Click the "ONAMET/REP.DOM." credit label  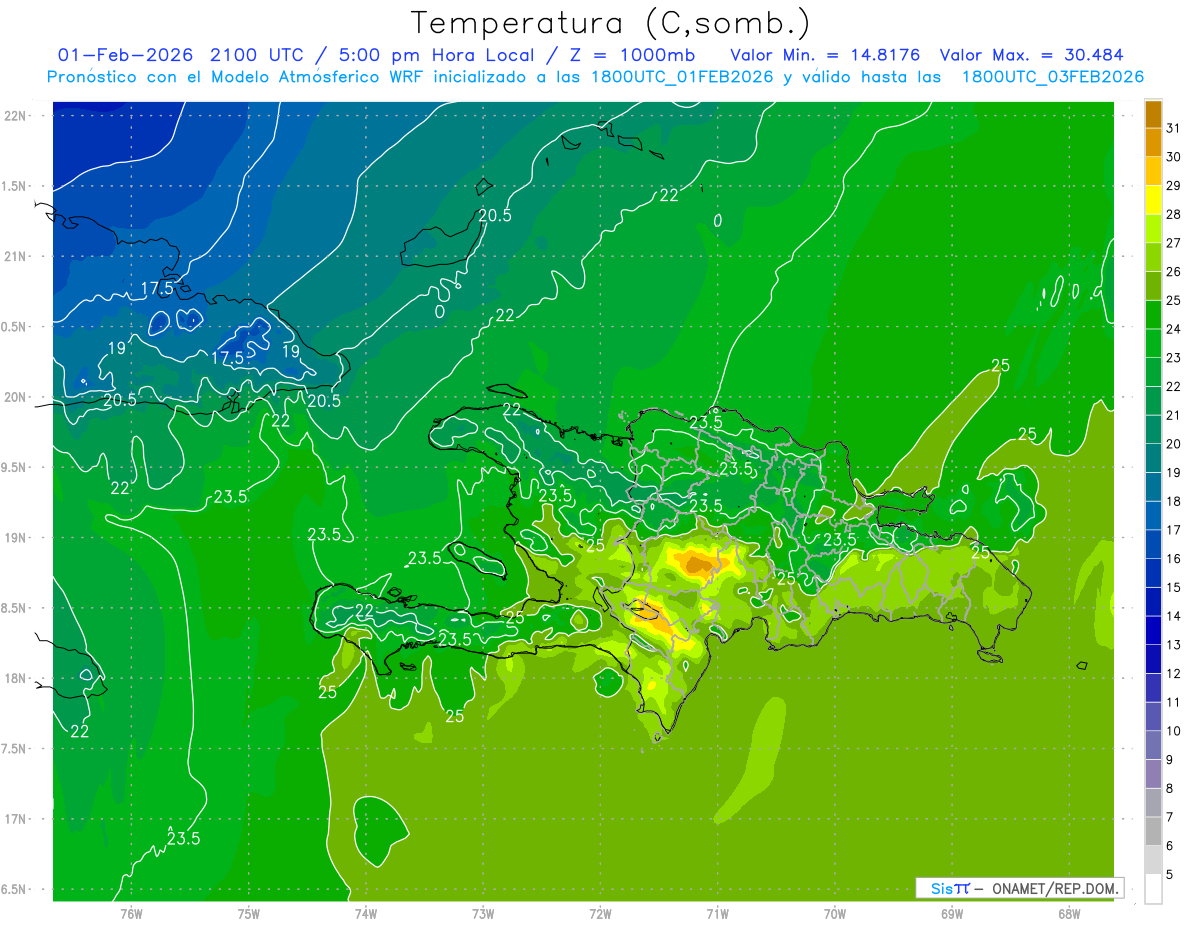1056,888
